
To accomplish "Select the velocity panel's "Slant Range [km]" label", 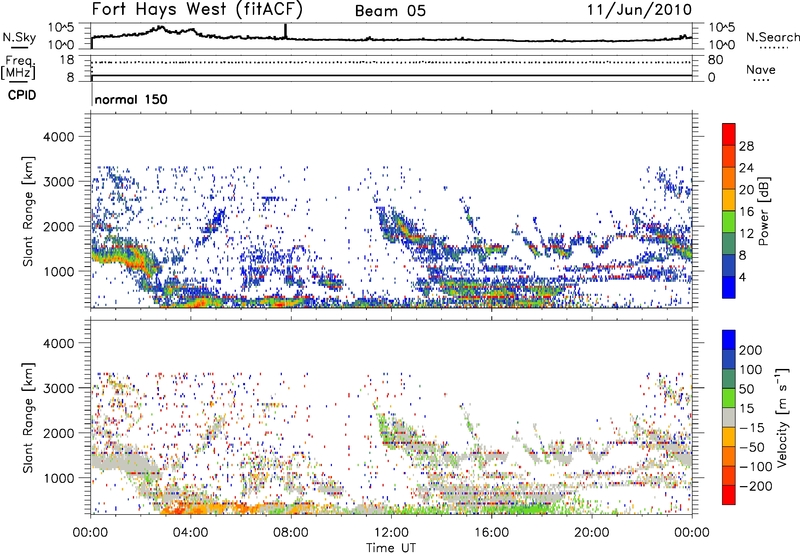I will pyautogui.click(x=28, y=418).
